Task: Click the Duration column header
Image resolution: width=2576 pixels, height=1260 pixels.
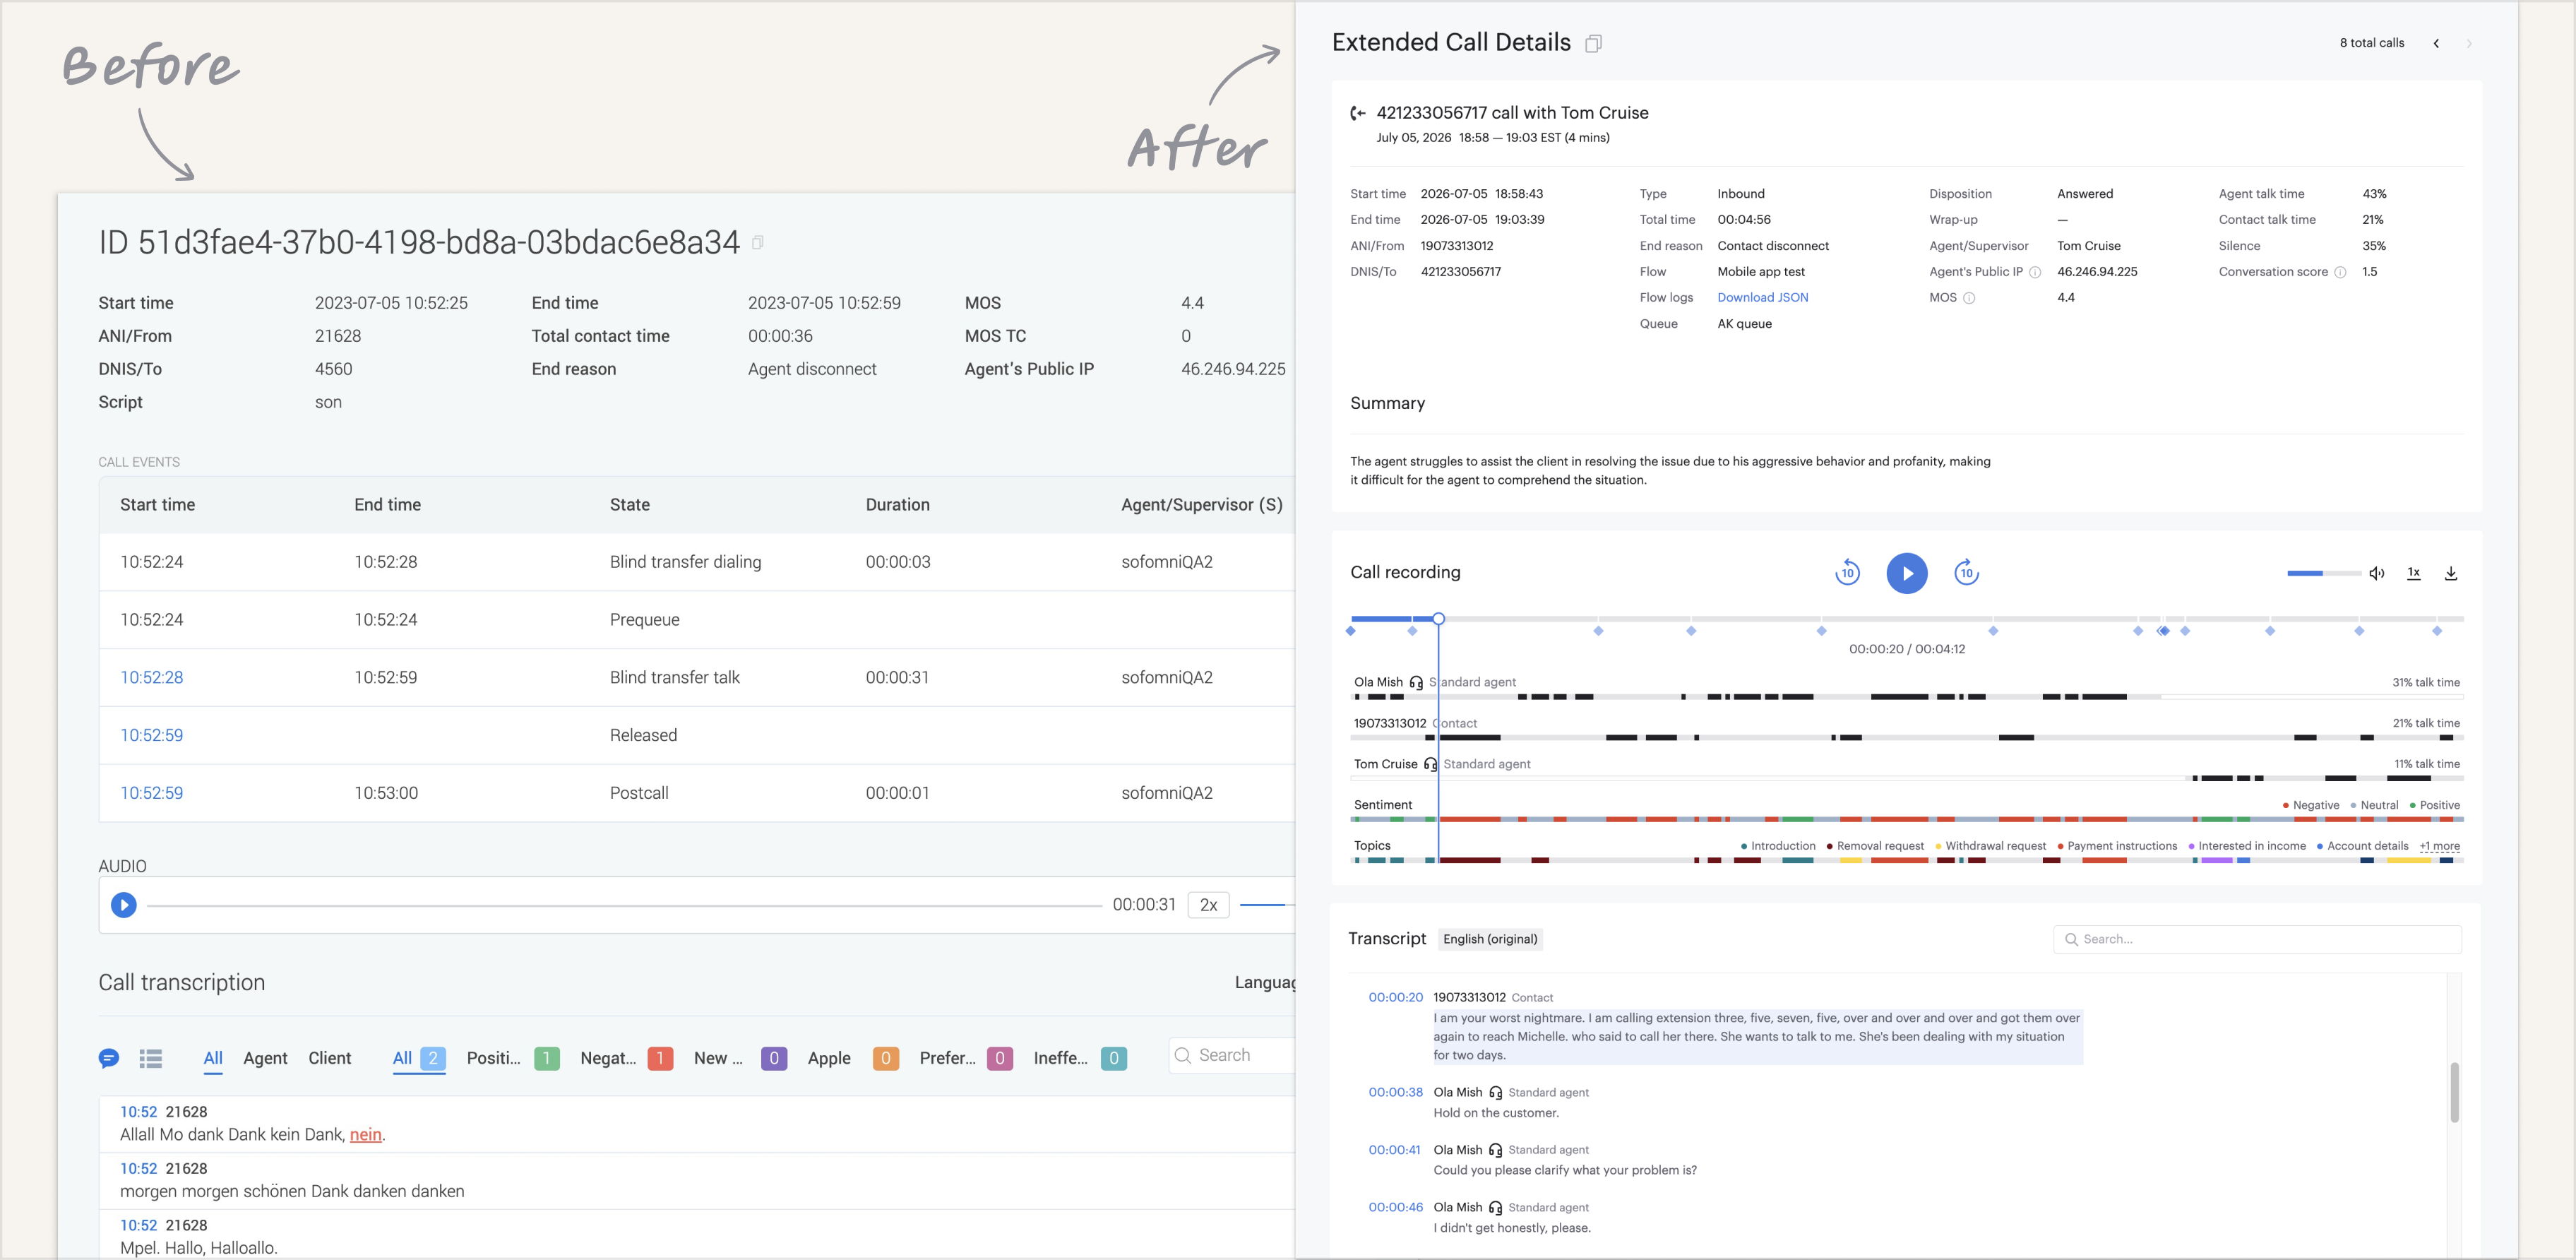Action: (897, 505)
